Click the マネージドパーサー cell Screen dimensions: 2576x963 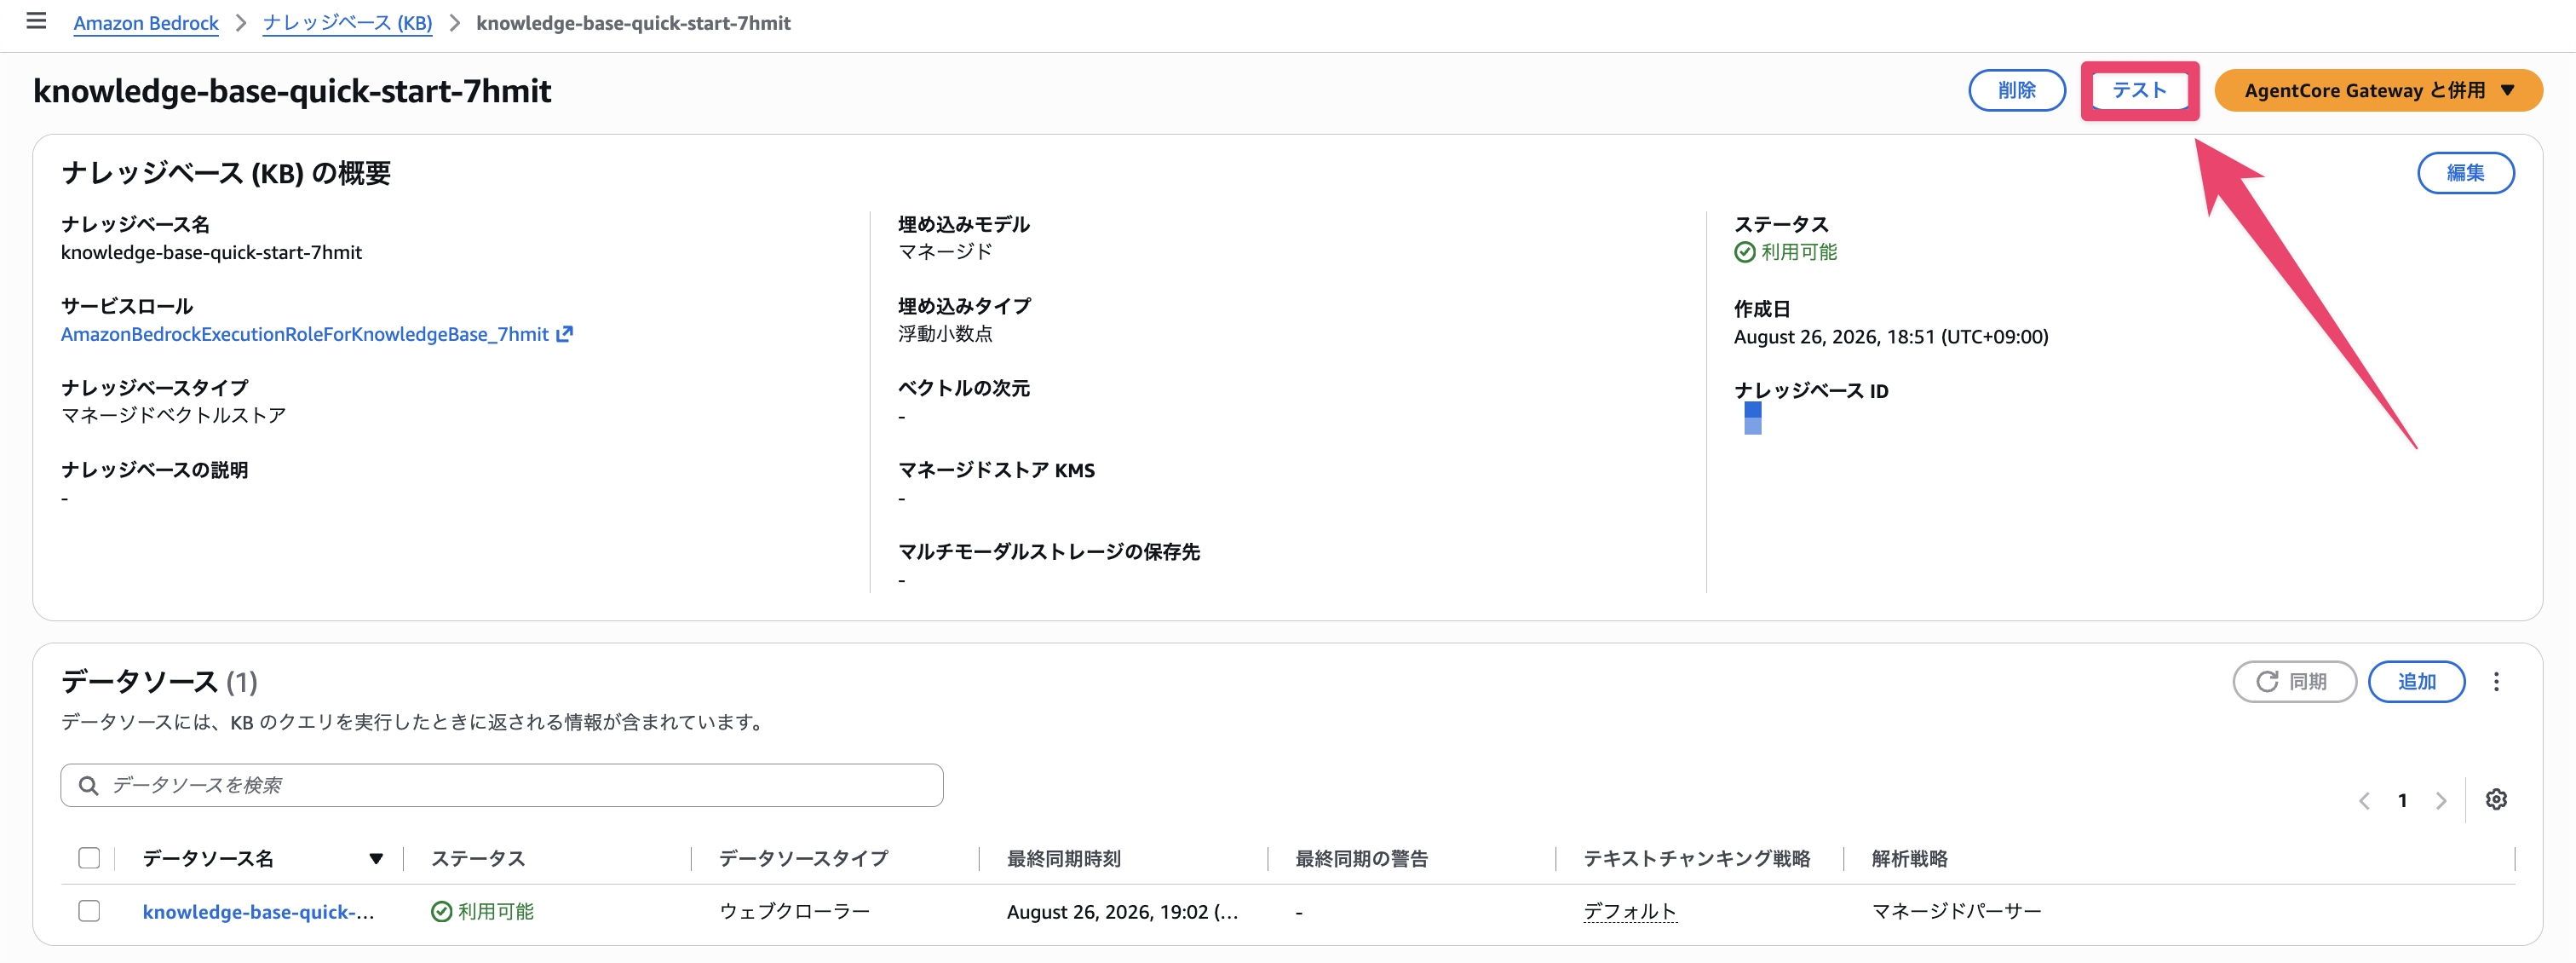(x=1956, y=912)
